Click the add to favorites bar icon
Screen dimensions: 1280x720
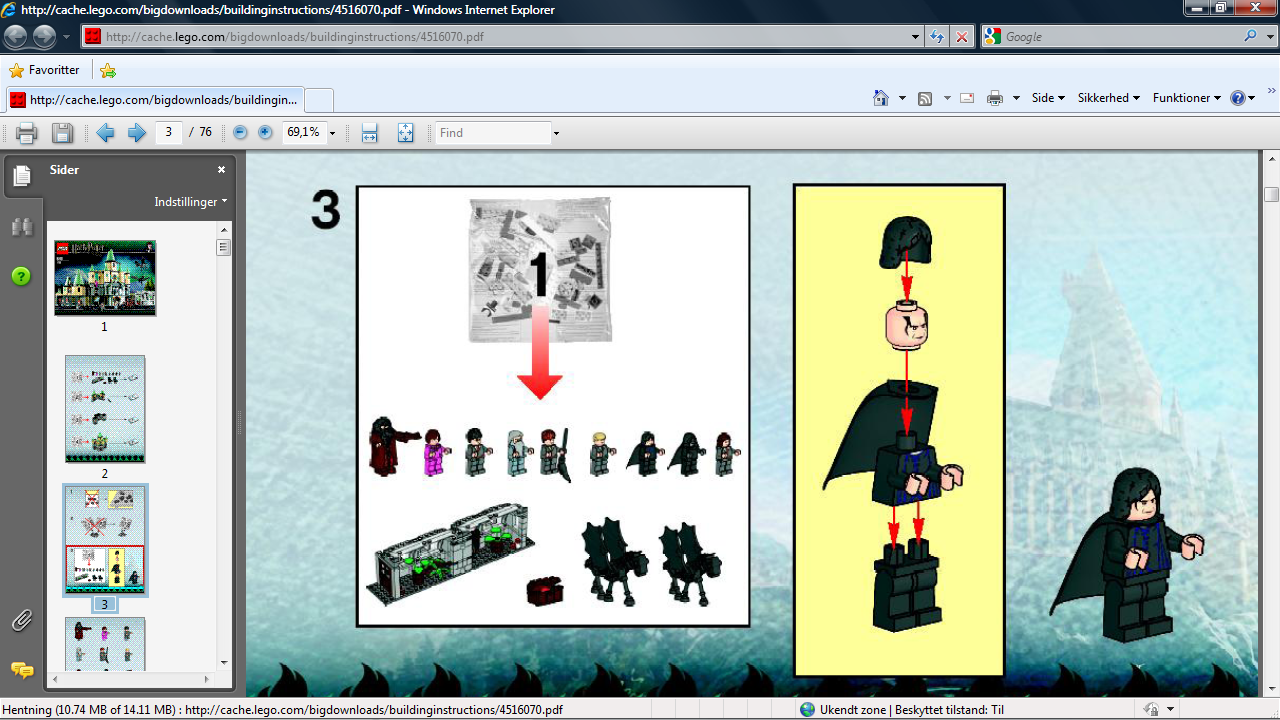coord(108,70)
